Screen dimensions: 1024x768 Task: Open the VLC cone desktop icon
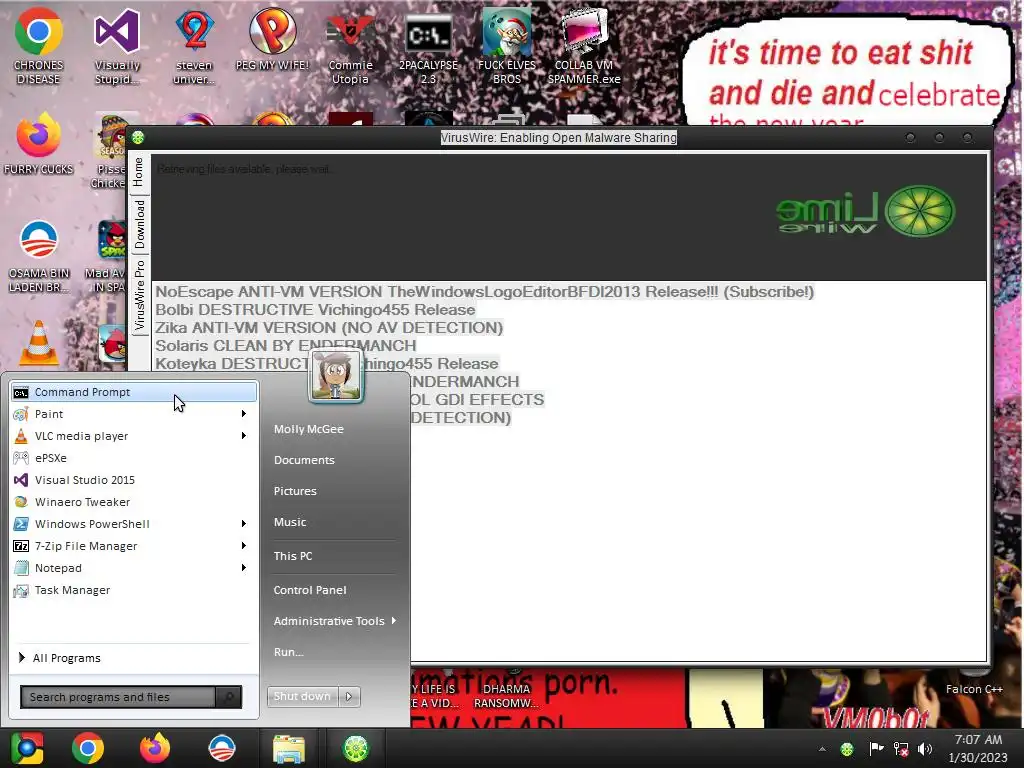[x=39, y=343]
